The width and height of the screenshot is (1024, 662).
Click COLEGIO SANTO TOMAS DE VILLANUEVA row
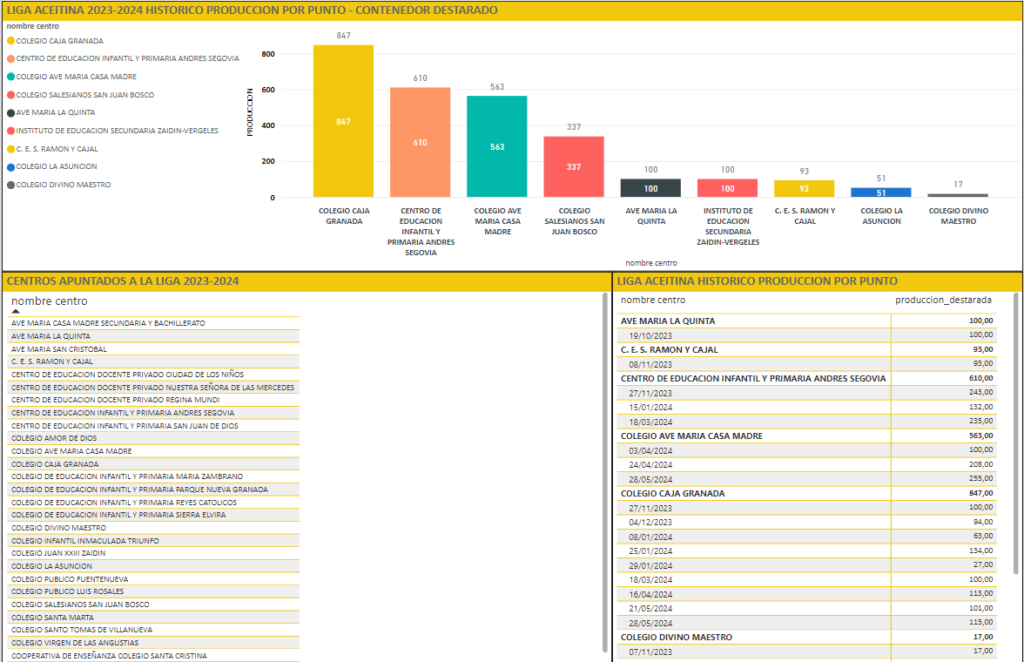pos(154,630)
